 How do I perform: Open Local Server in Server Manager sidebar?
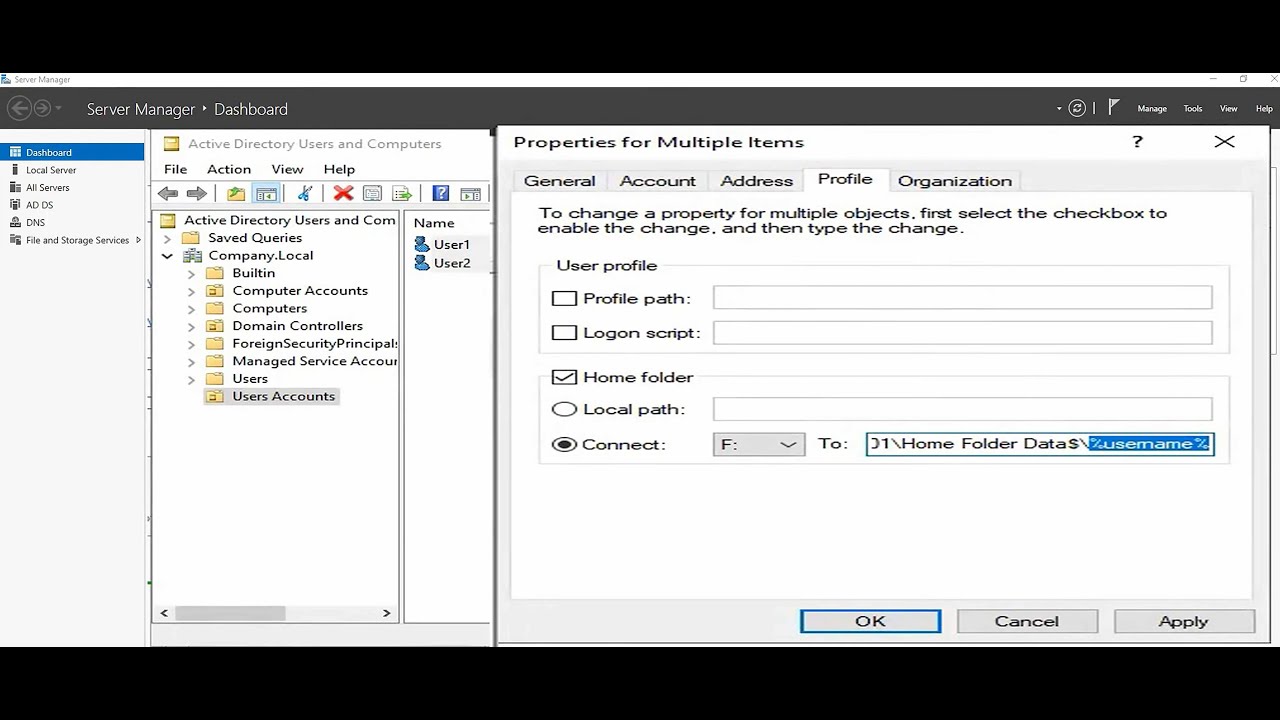point(51,170)
